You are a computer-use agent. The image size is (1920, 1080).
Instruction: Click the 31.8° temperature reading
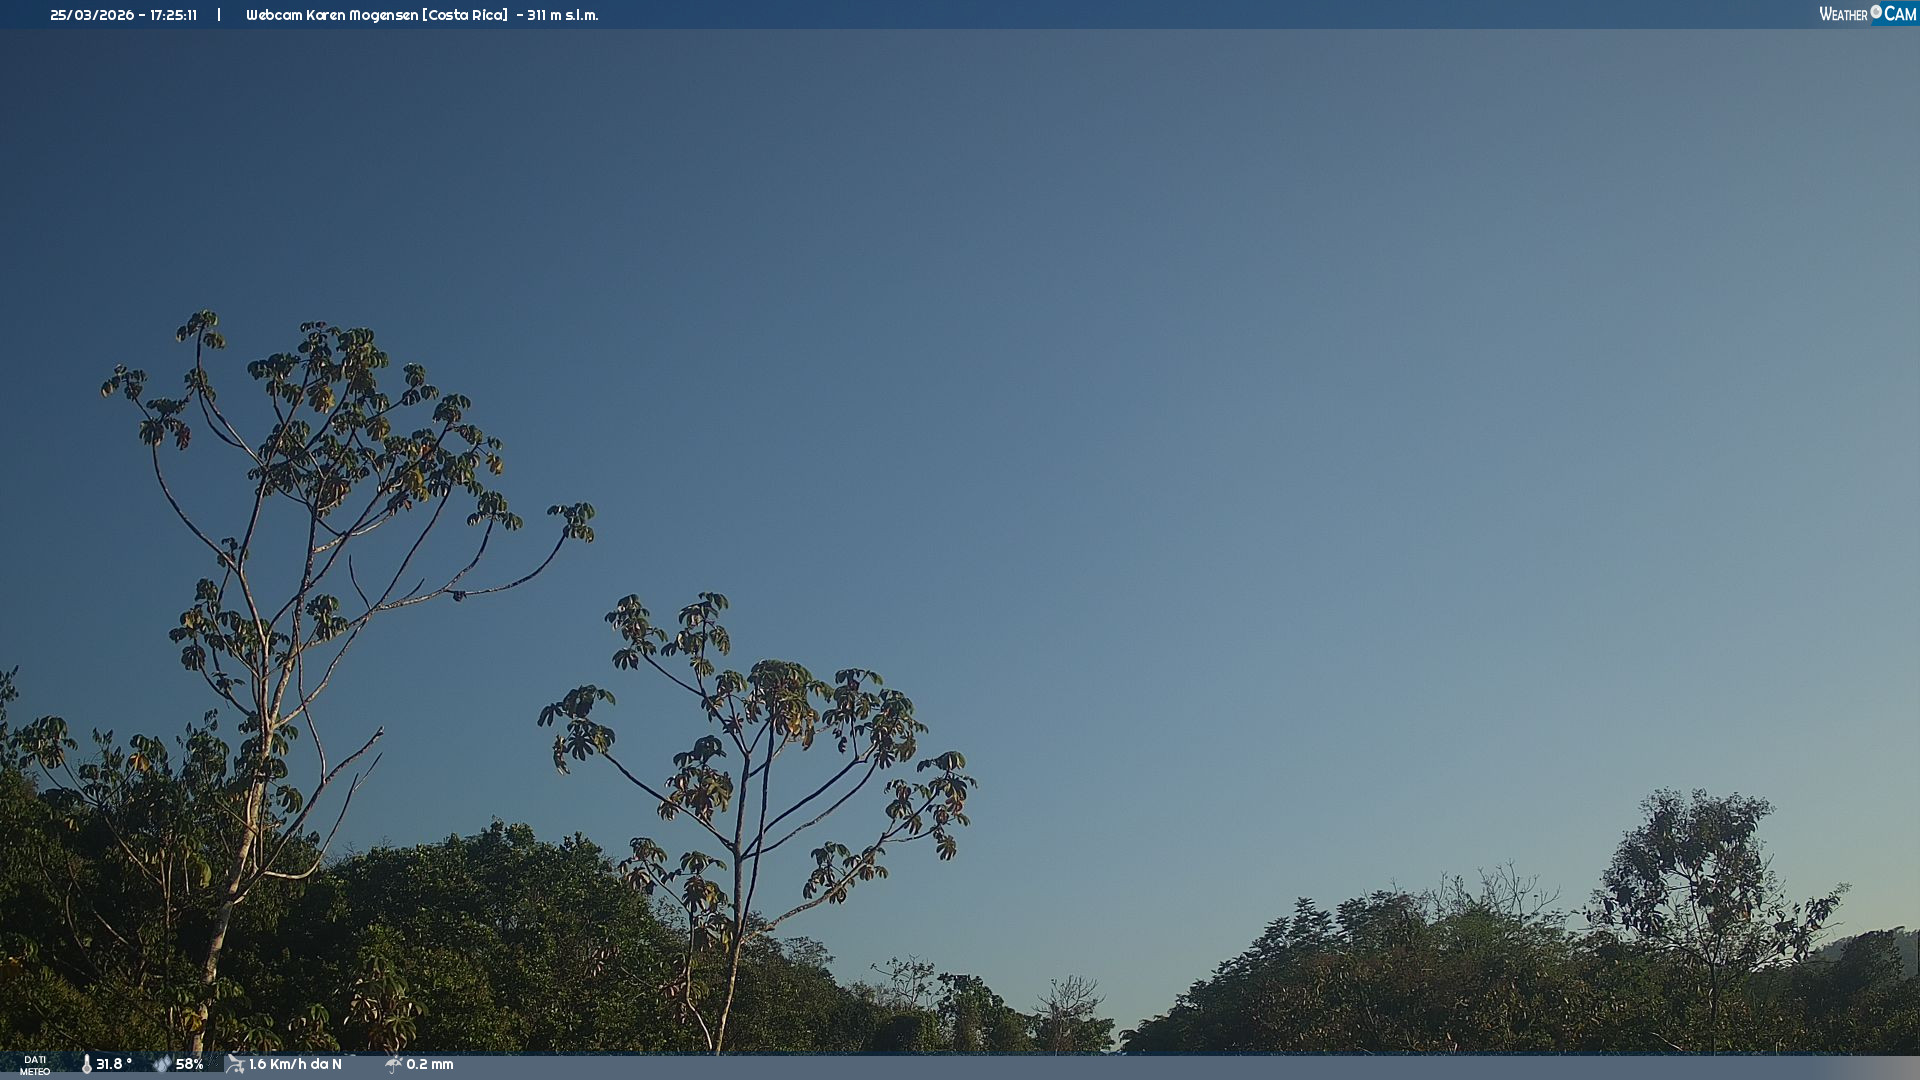[114, 1064]
